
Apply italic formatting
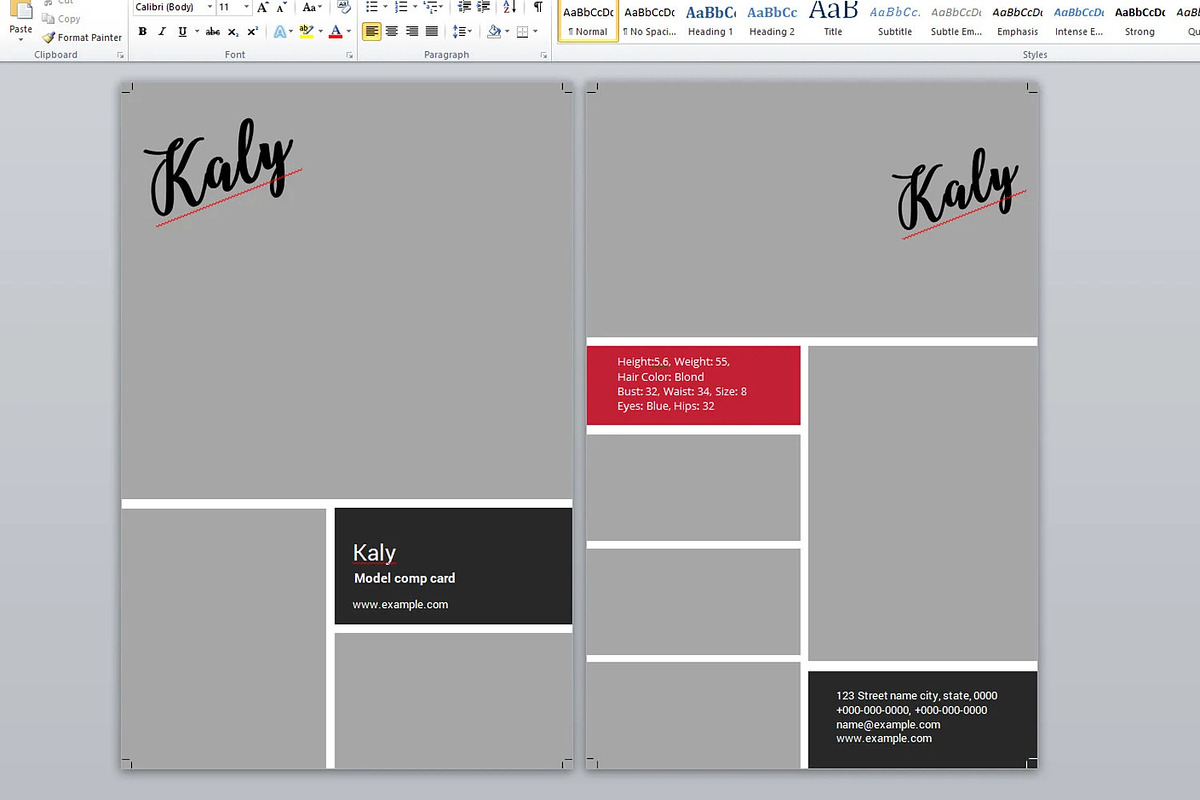162,32
